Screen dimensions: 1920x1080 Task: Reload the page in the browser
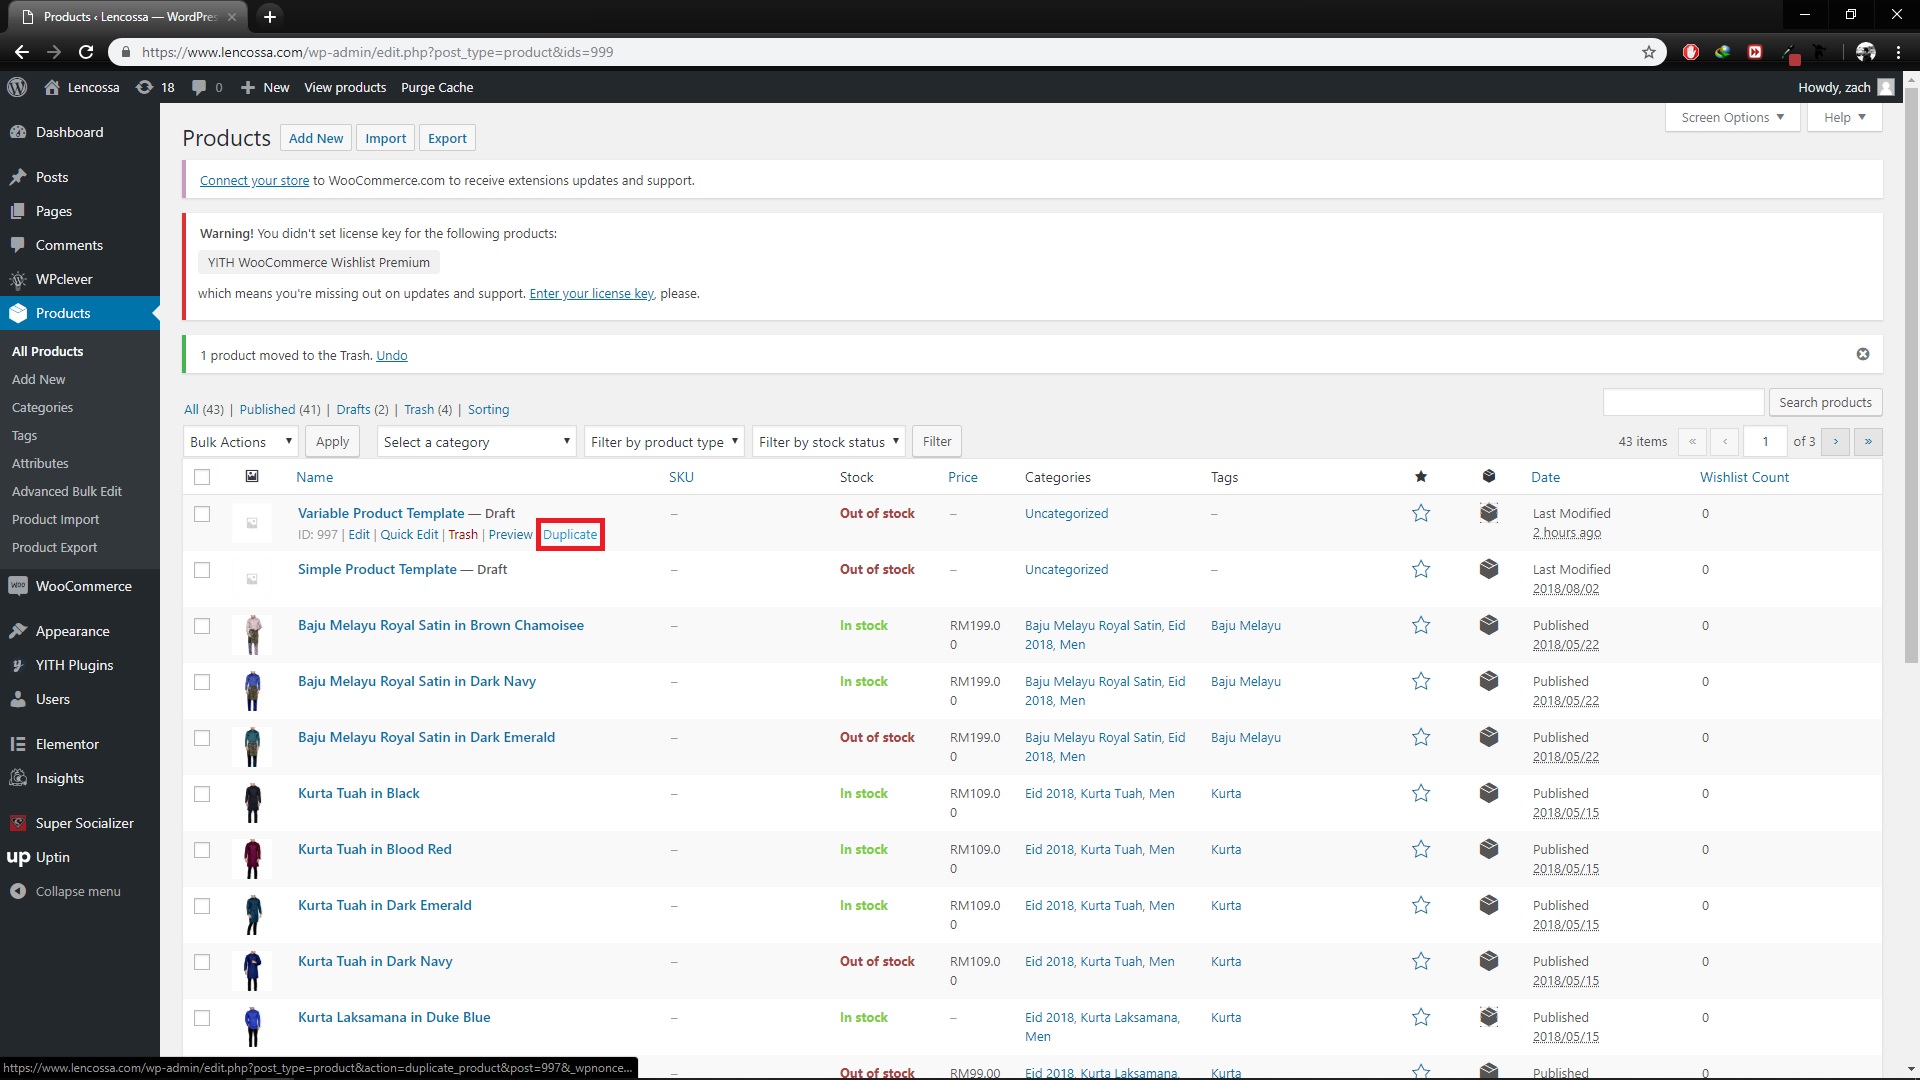point(86,52)
